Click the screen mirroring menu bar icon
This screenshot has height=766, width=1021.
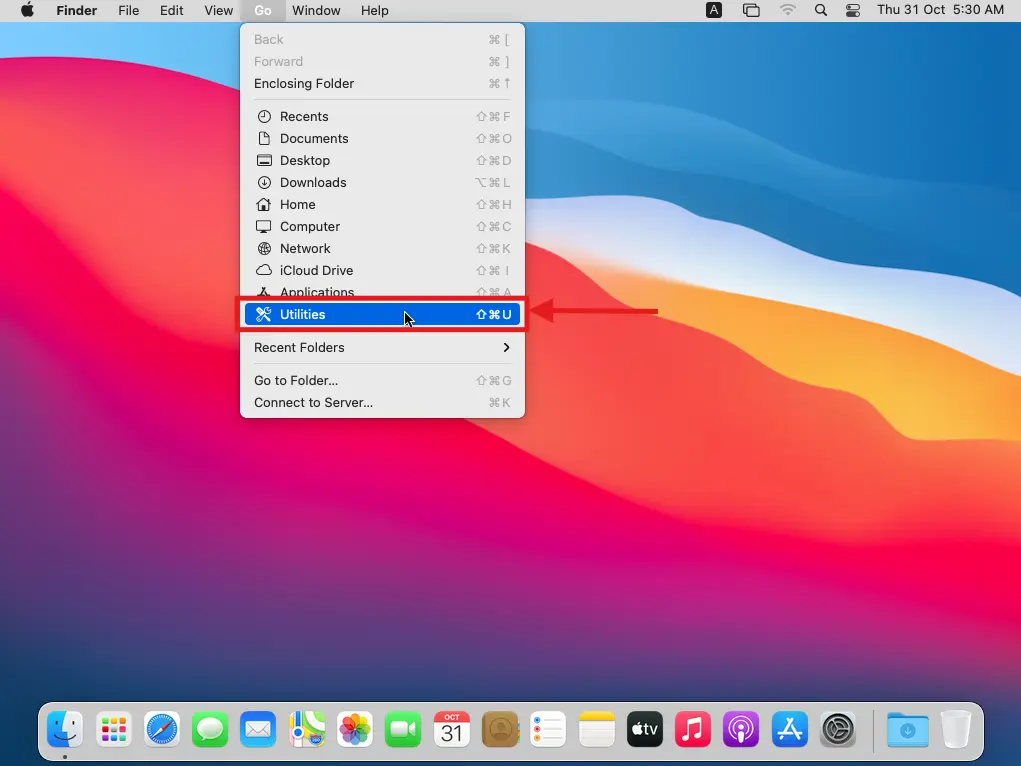pyautogui.click(x=751, y=10)
